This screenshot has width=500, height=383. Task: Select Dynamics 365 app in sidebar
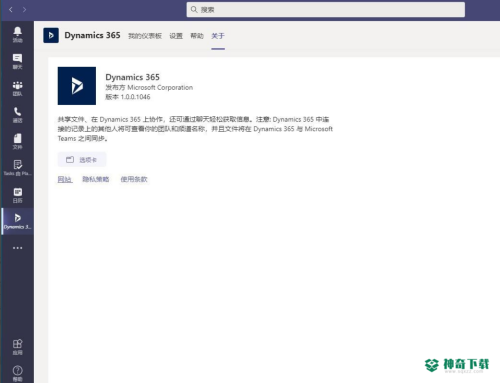tap(17, 221)
